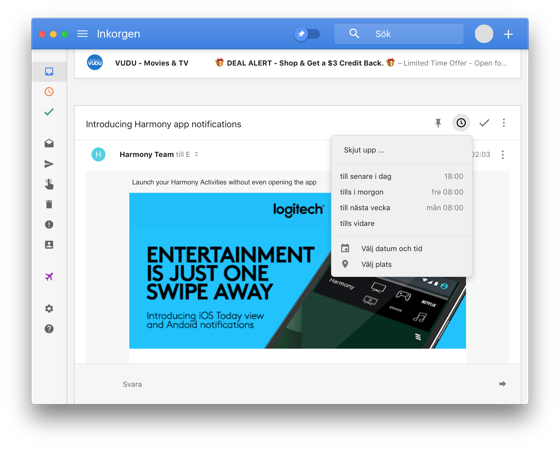Image resolution: width=560 pixels, height=449 pixels.
Task: Open Spam exclamation icon in sidebar
Action: (x=49, y=225)
